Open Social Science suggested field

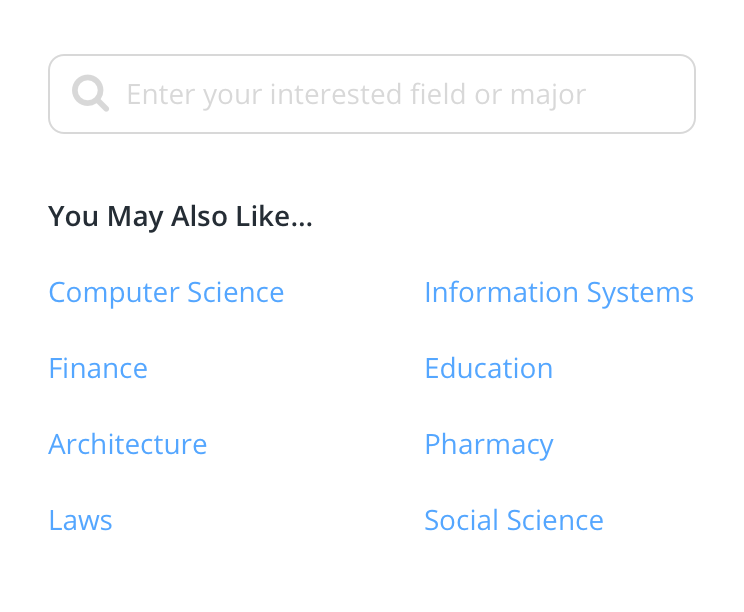(x=514, y=521)
